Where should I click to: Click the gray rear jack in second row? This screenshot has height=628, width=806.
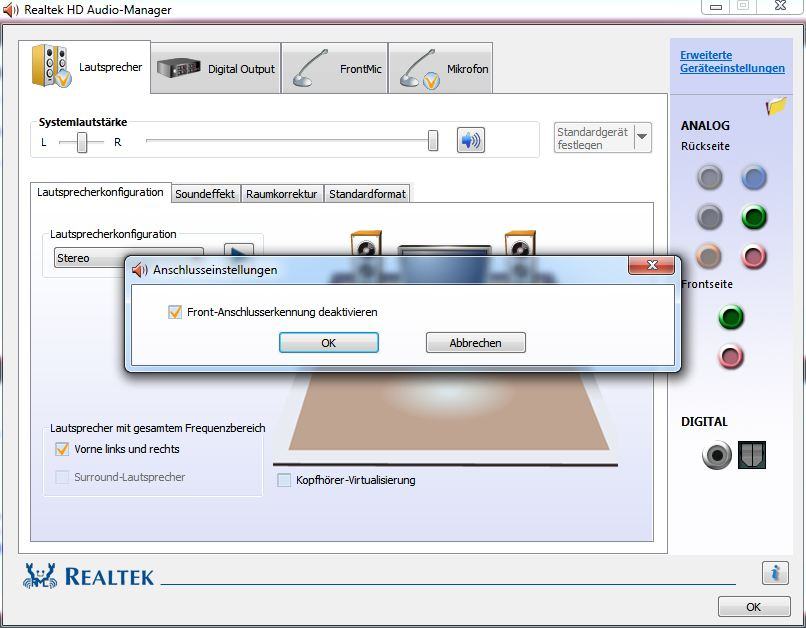coord(709,216)
